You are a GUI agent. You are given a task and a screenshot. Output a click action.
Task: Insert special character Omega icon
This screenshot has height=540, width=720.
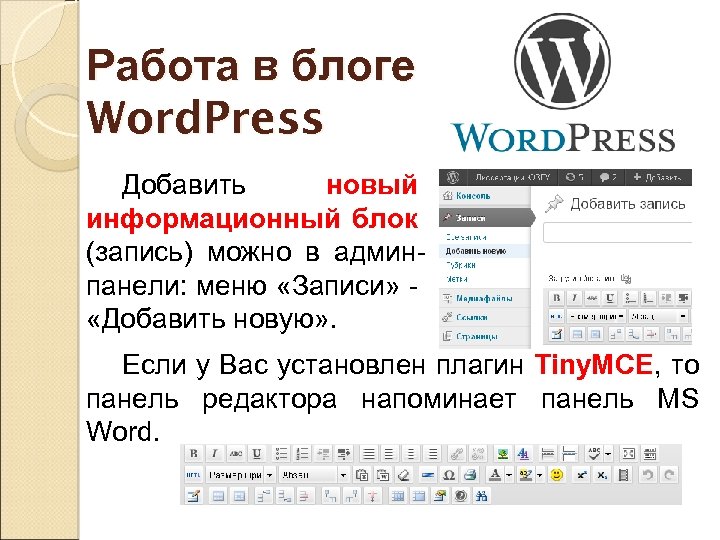tap(449, 475)
